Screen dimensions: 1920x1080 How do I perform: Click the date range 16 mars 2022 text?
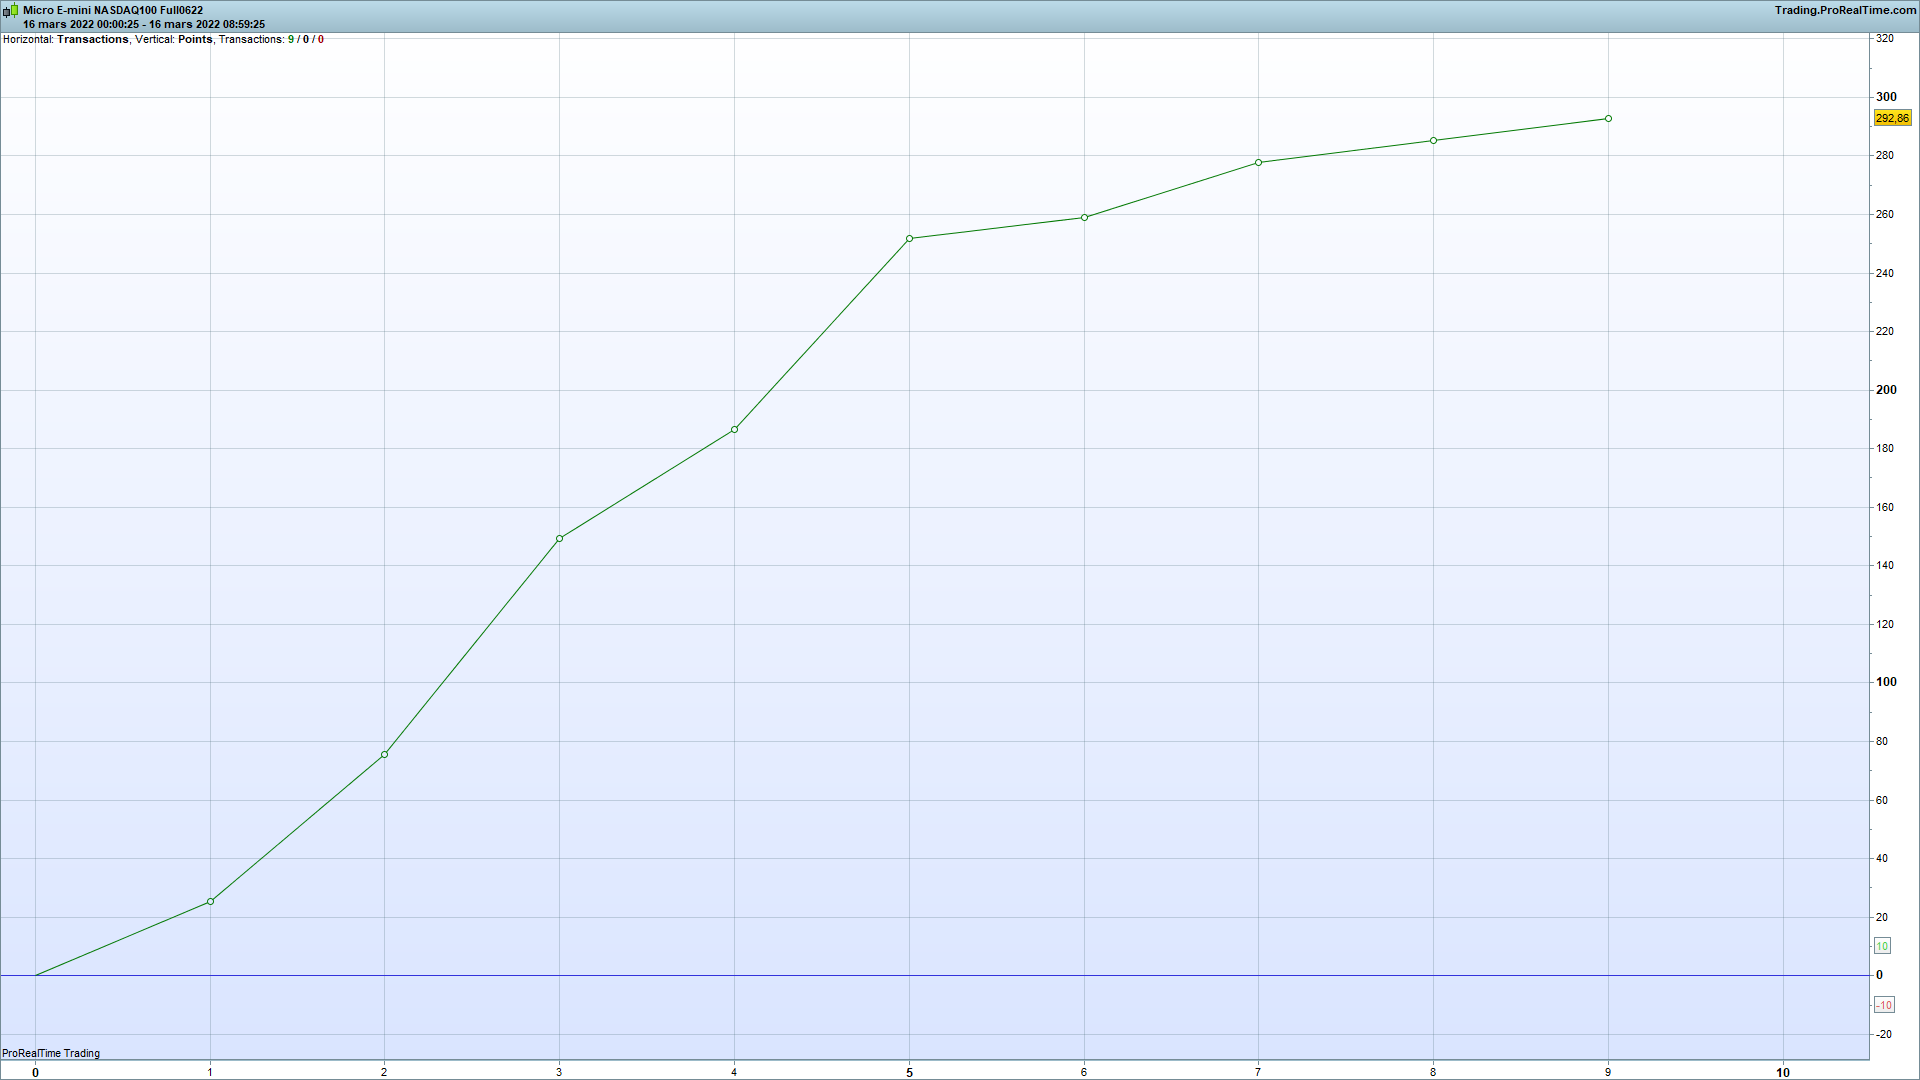144,24
